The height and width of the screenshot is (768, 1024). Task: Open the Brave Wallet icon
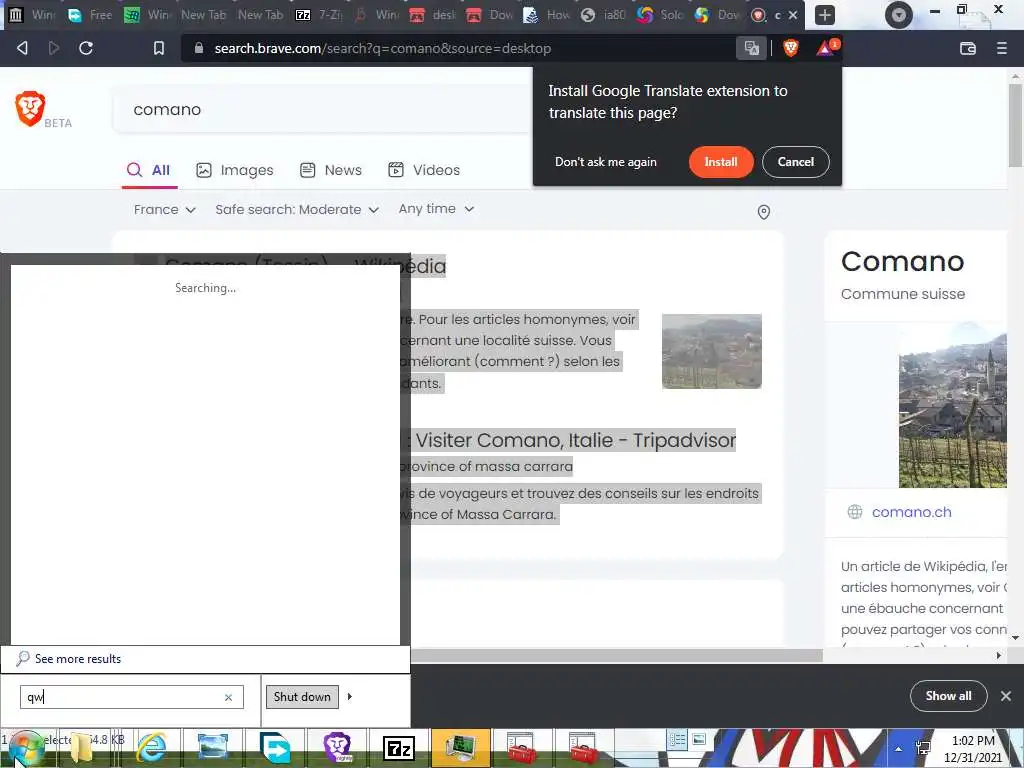967,48
